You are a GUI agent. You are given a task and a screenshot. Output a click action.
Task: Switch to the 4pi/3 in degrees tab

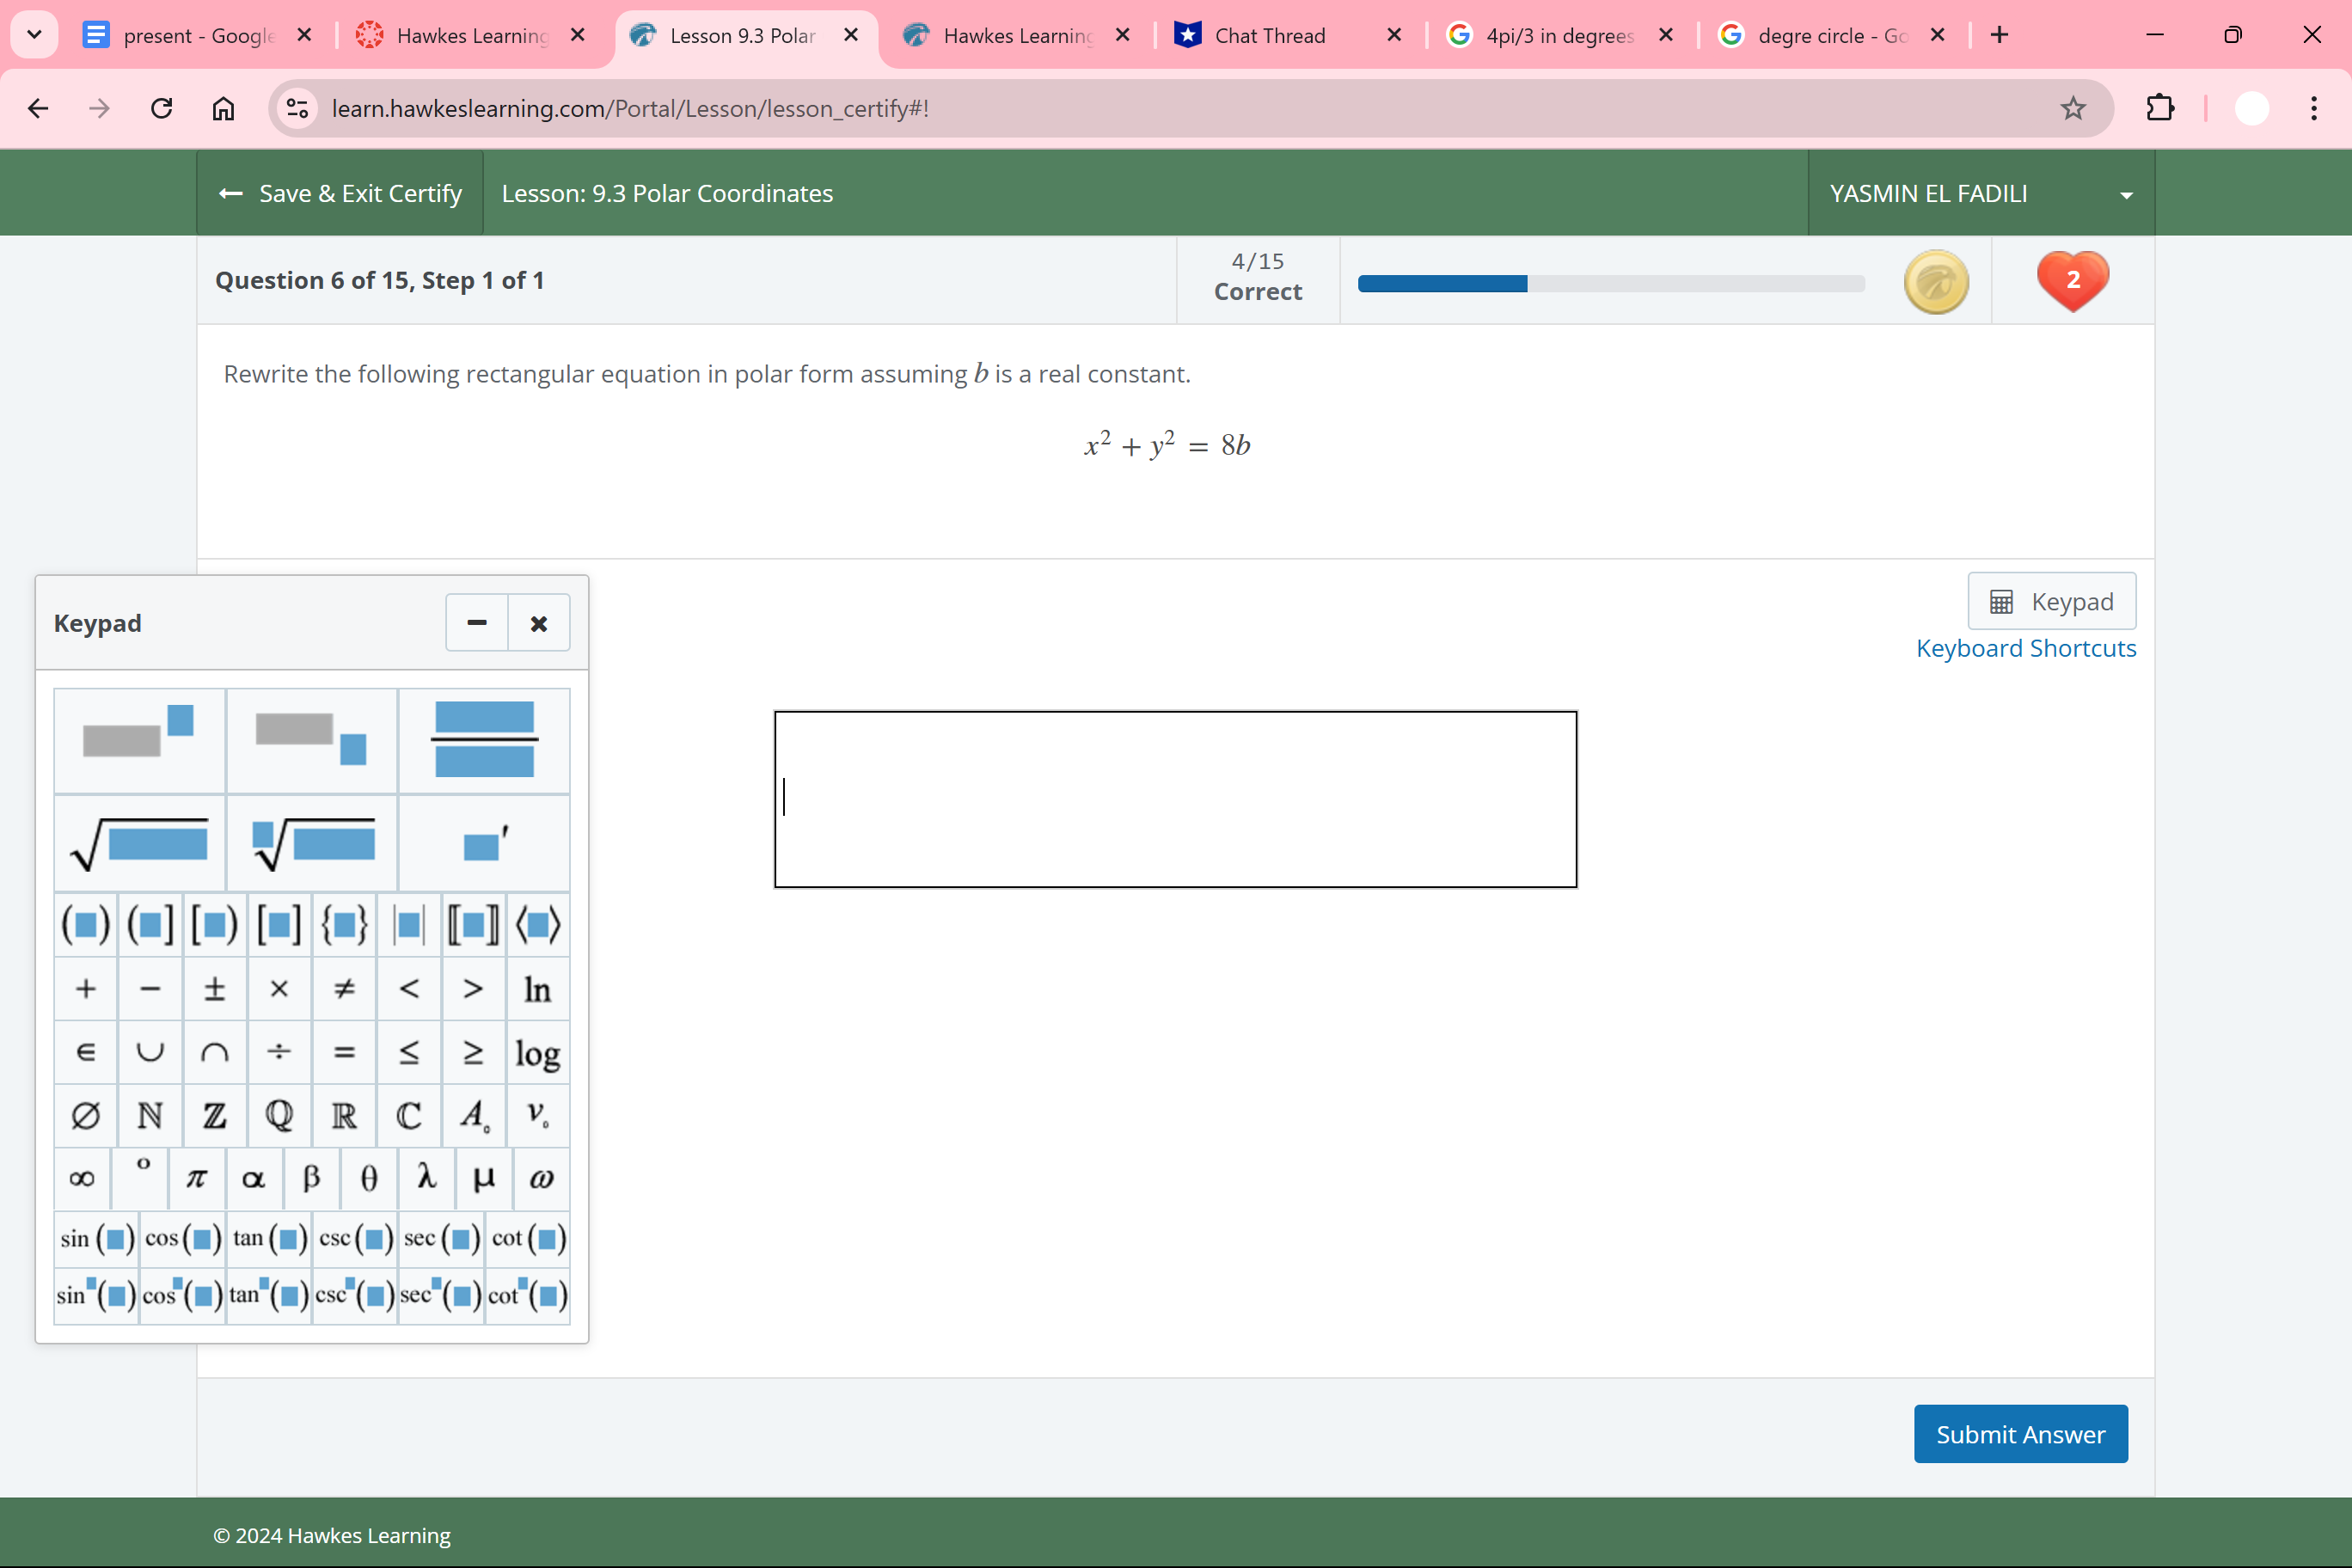pos(1558,36)
